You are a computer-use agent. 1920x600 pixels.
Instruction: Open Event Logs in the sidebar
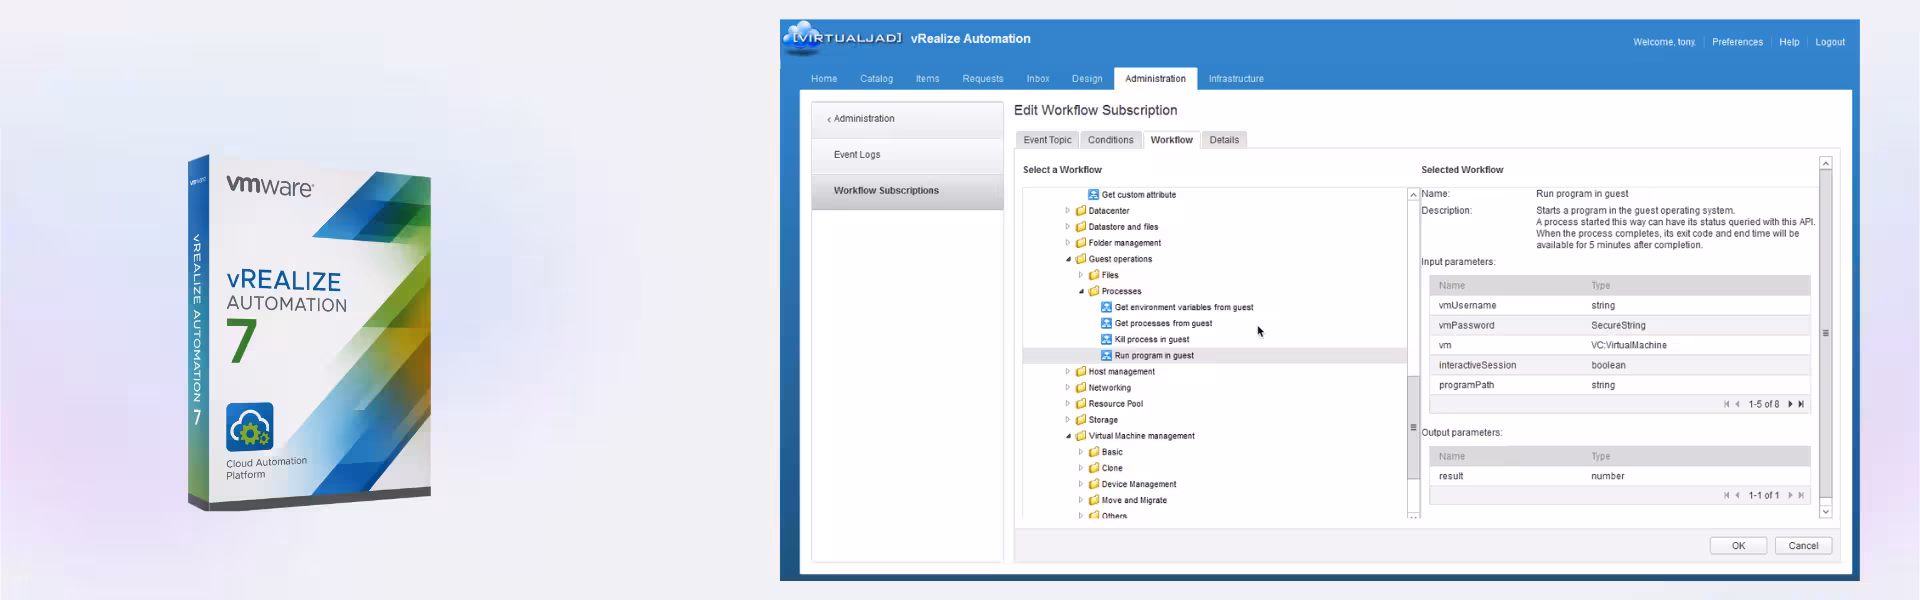(x=907, y=155)
